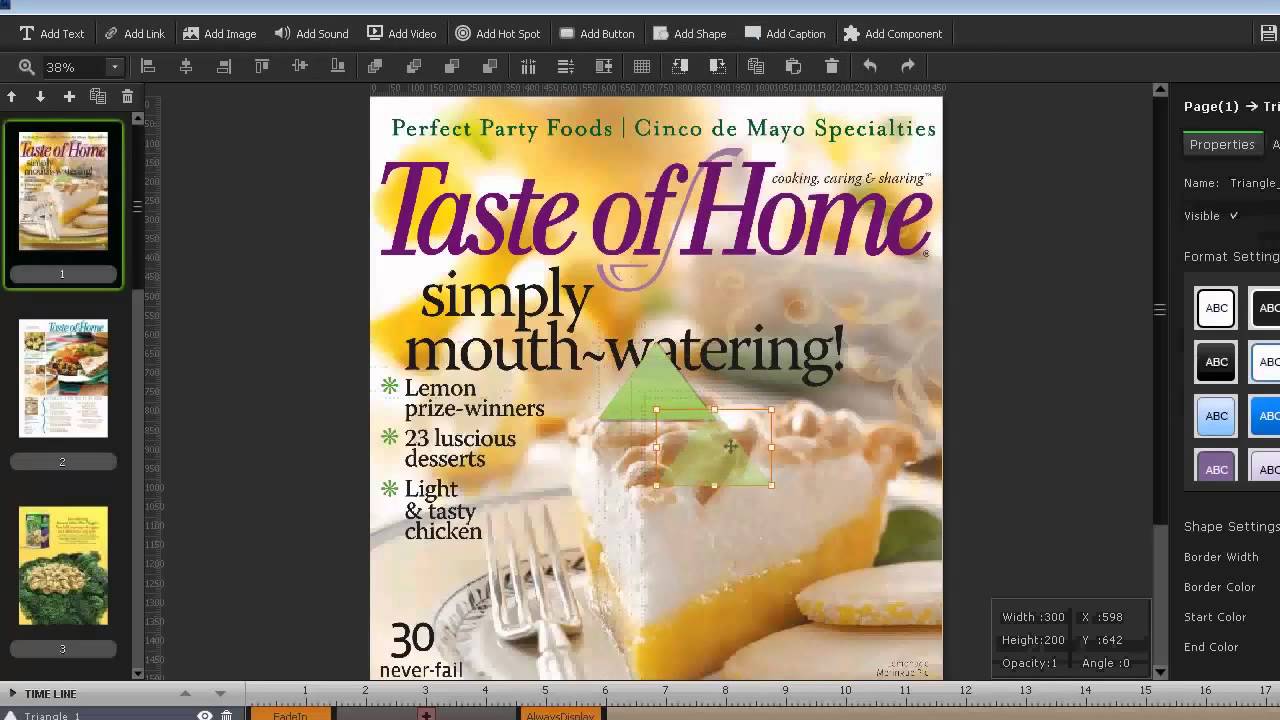The height and width of the screenshot is (720, 1280).
Task: Align selected objects to the right edge
Action: [224, 66]
